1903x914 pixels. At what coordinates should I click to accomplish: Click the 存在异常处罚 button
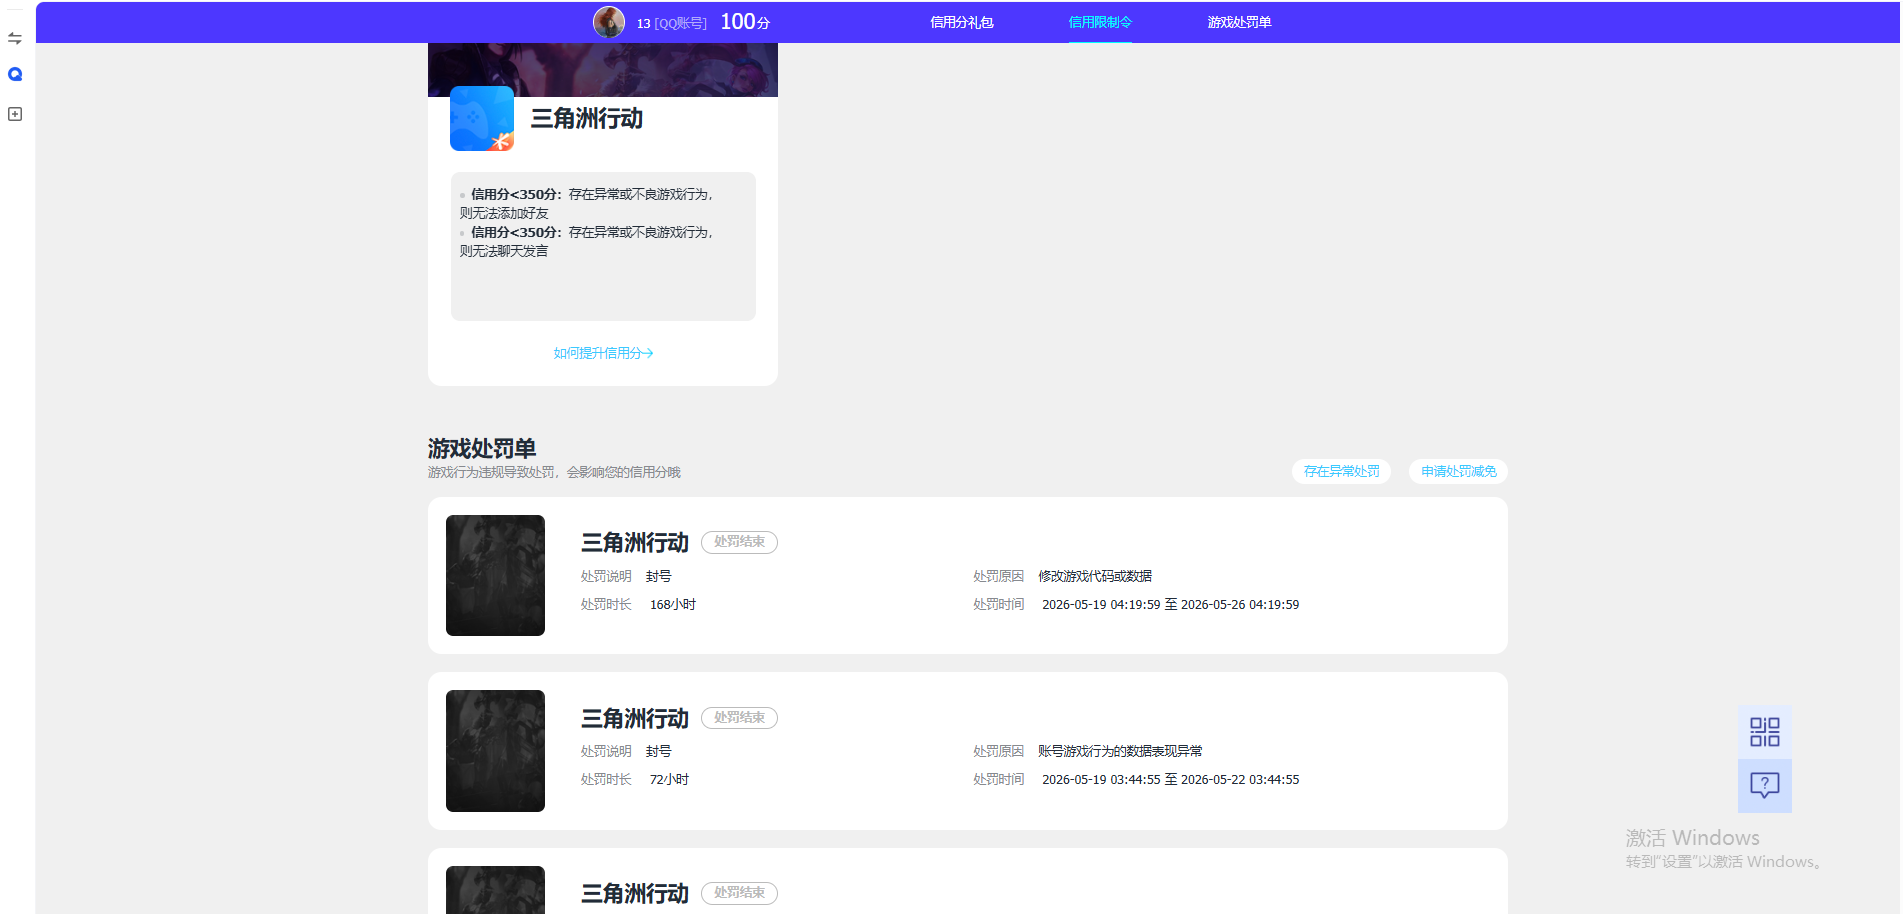(x=1341, y=471)
